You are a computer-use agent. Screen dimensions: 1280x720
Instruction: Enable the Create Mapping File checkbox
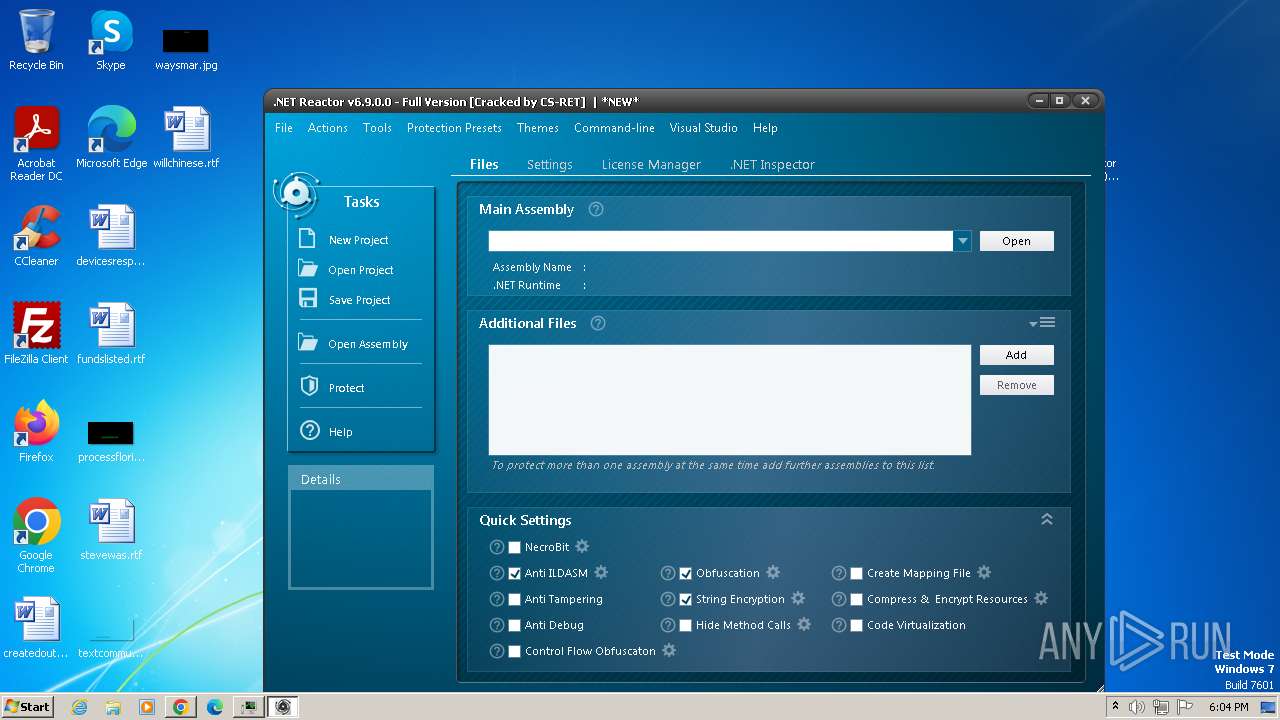pos(857,573)
